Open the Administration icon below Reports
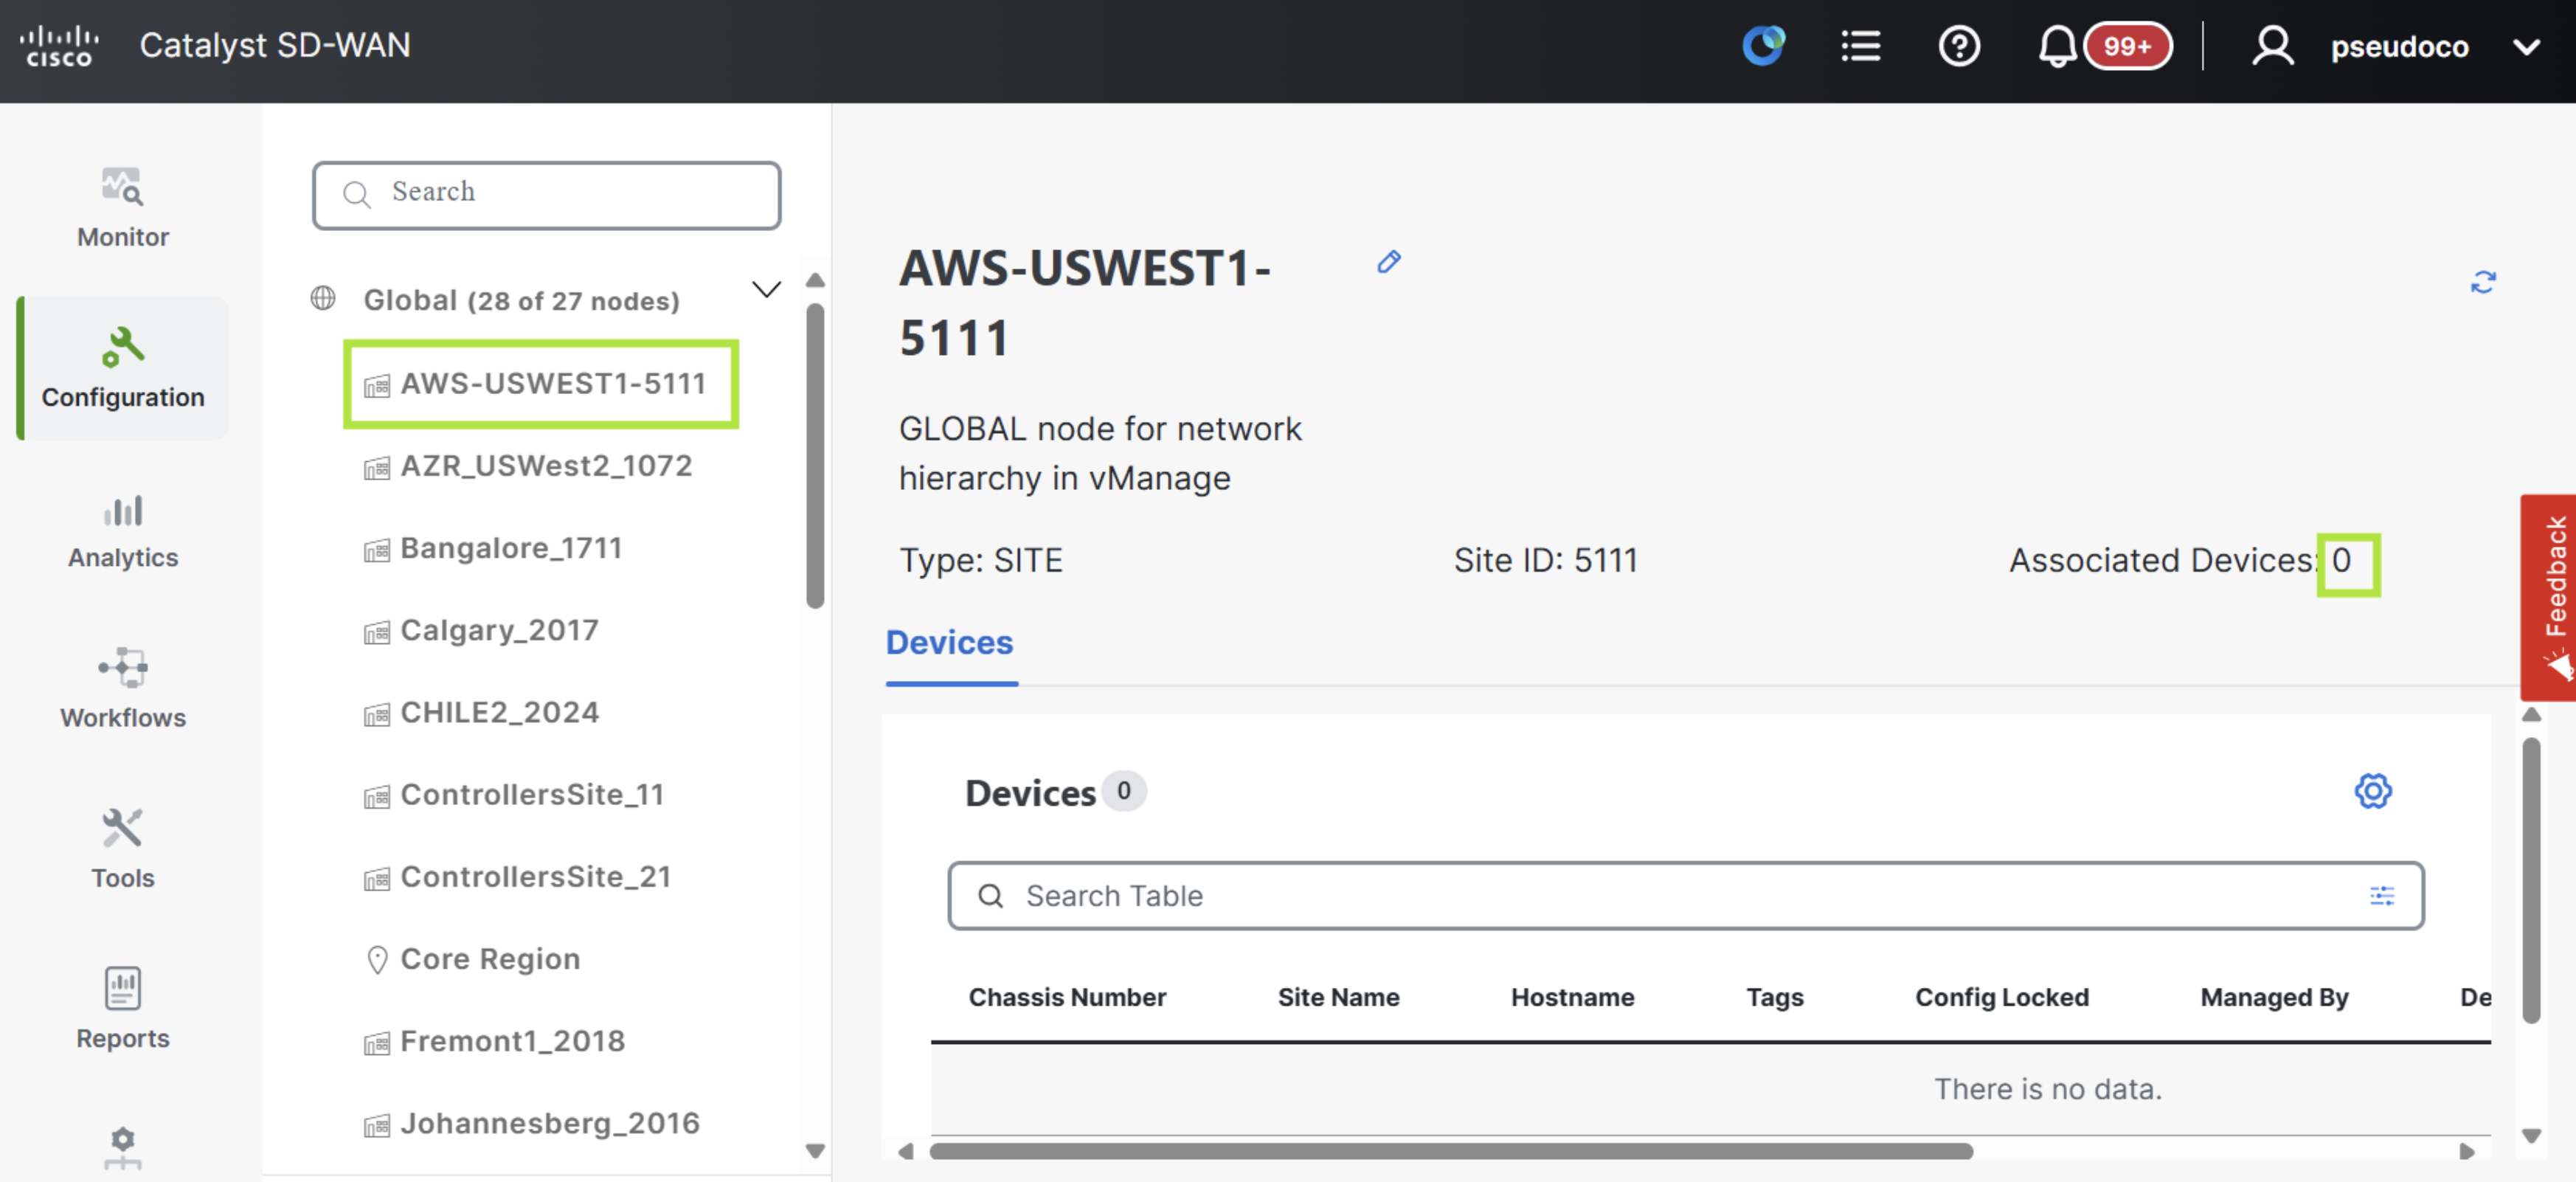 click(122, 1149)
